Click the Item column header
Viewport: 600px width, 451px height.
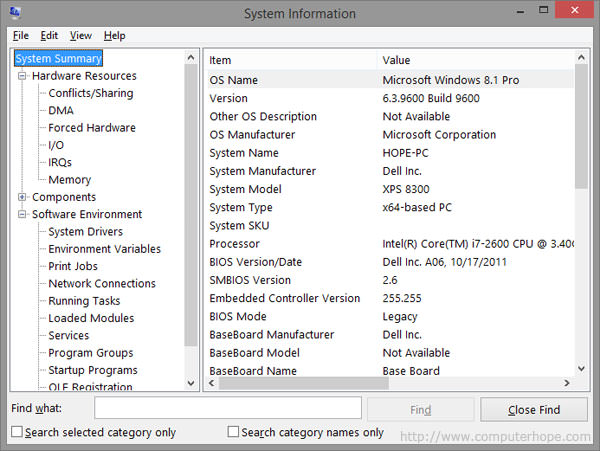[291, 60]
